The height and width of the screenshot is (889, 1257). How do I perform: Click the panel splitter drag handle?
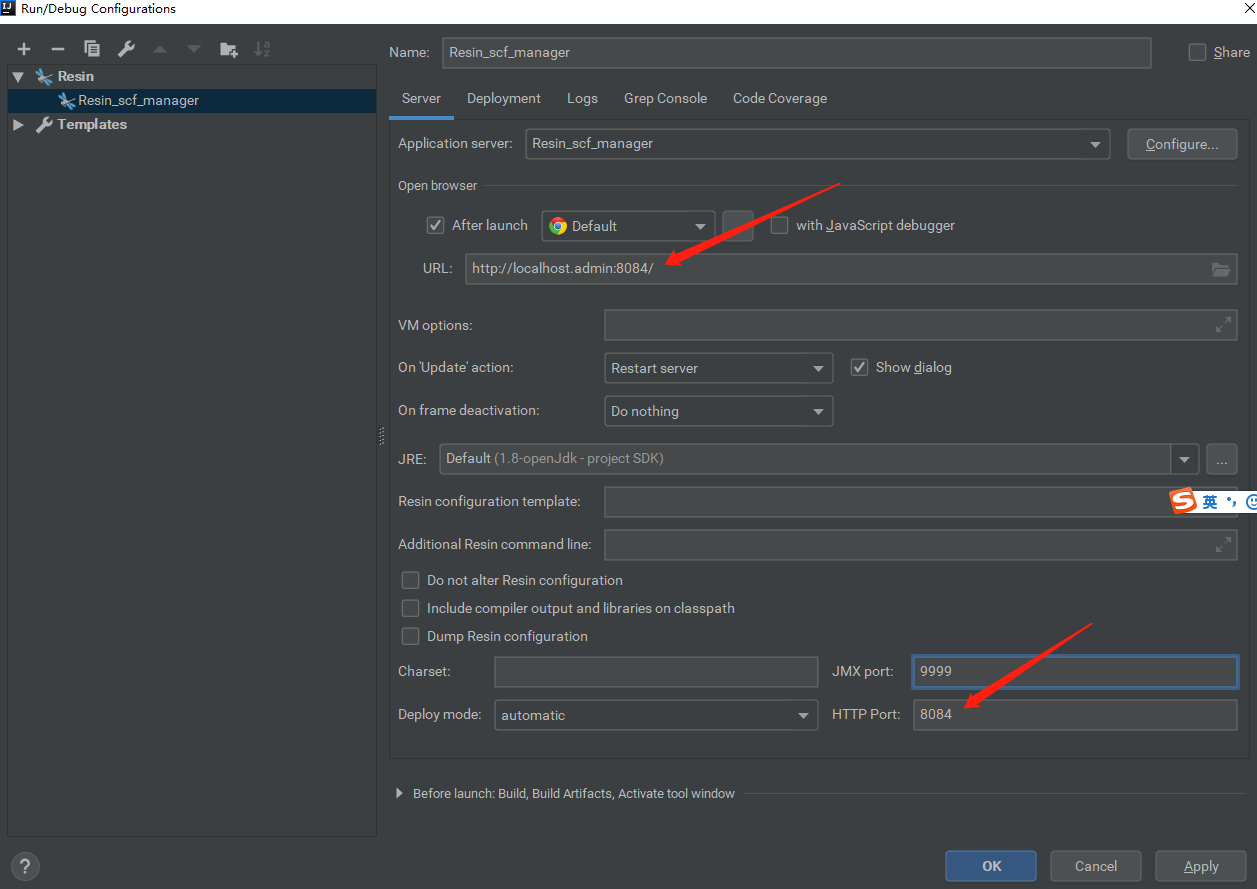(x=382, y=436)
